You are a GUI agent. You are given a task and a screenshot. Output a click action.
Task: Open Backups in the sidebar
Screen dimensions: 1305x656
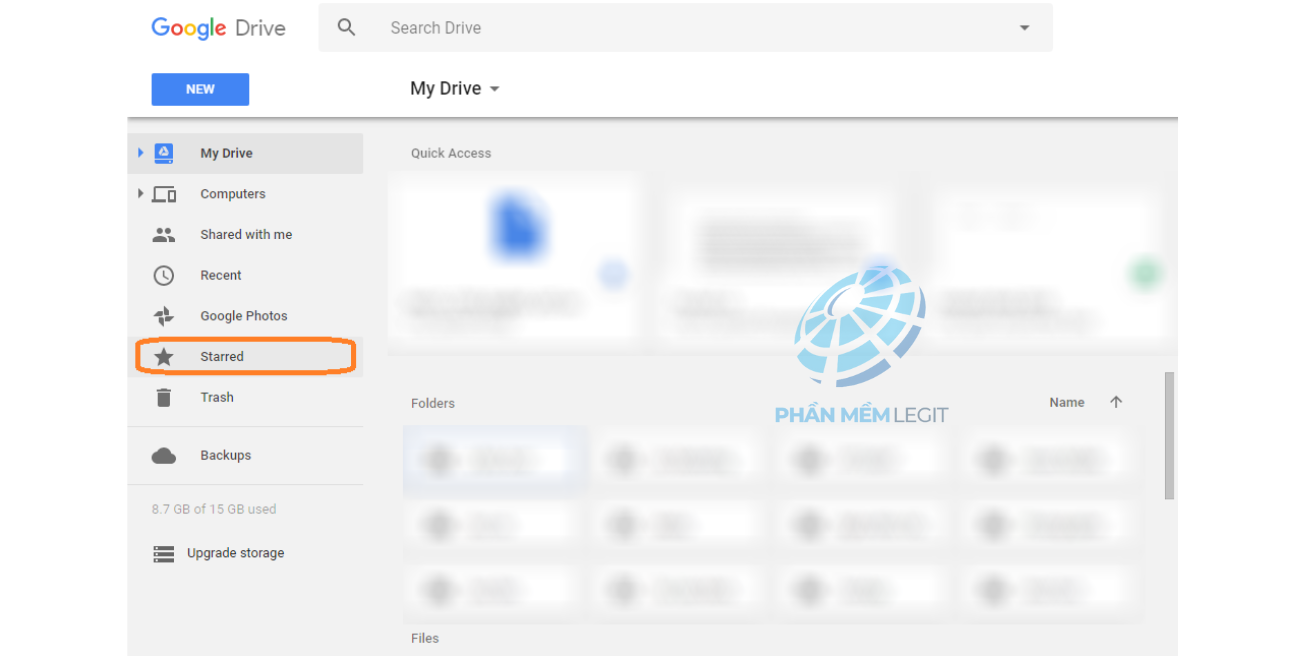[x=226, y=456]
